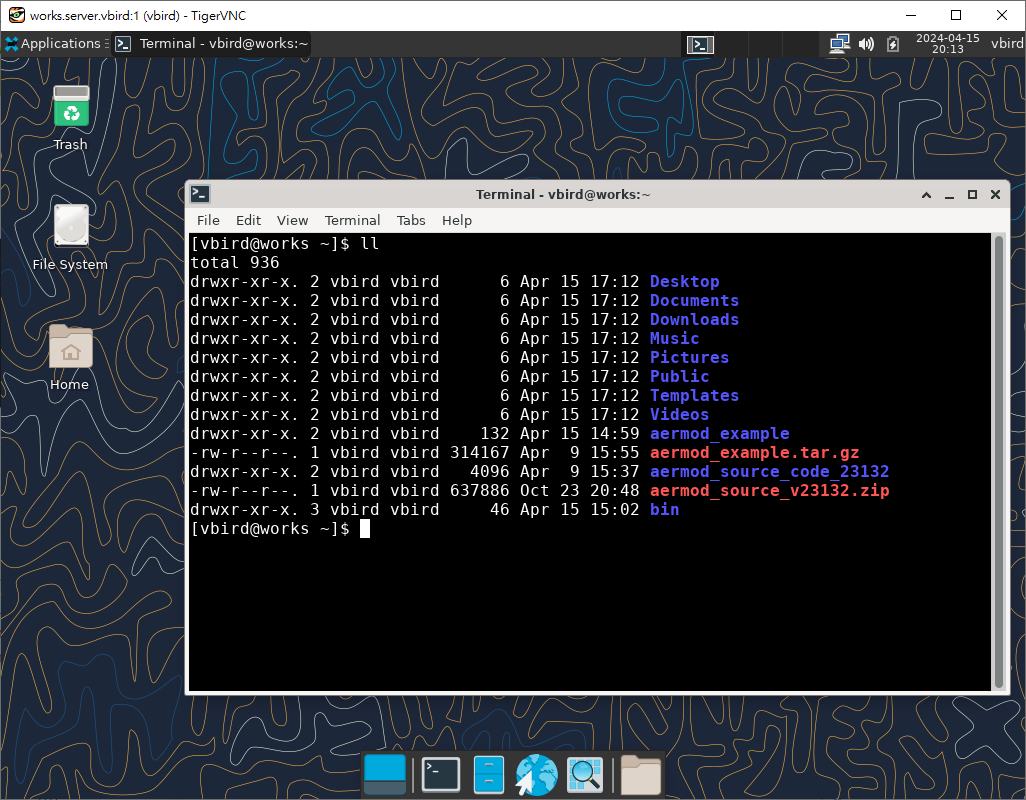The height and width of the screenshot is (800, 1026).
Task: Expand the Applications menu
Action: tap(55, 43)
